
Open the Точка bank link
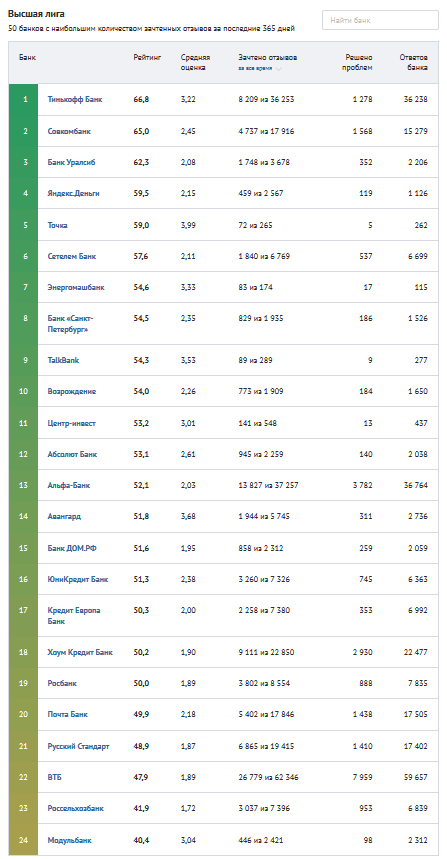[58, 225]
